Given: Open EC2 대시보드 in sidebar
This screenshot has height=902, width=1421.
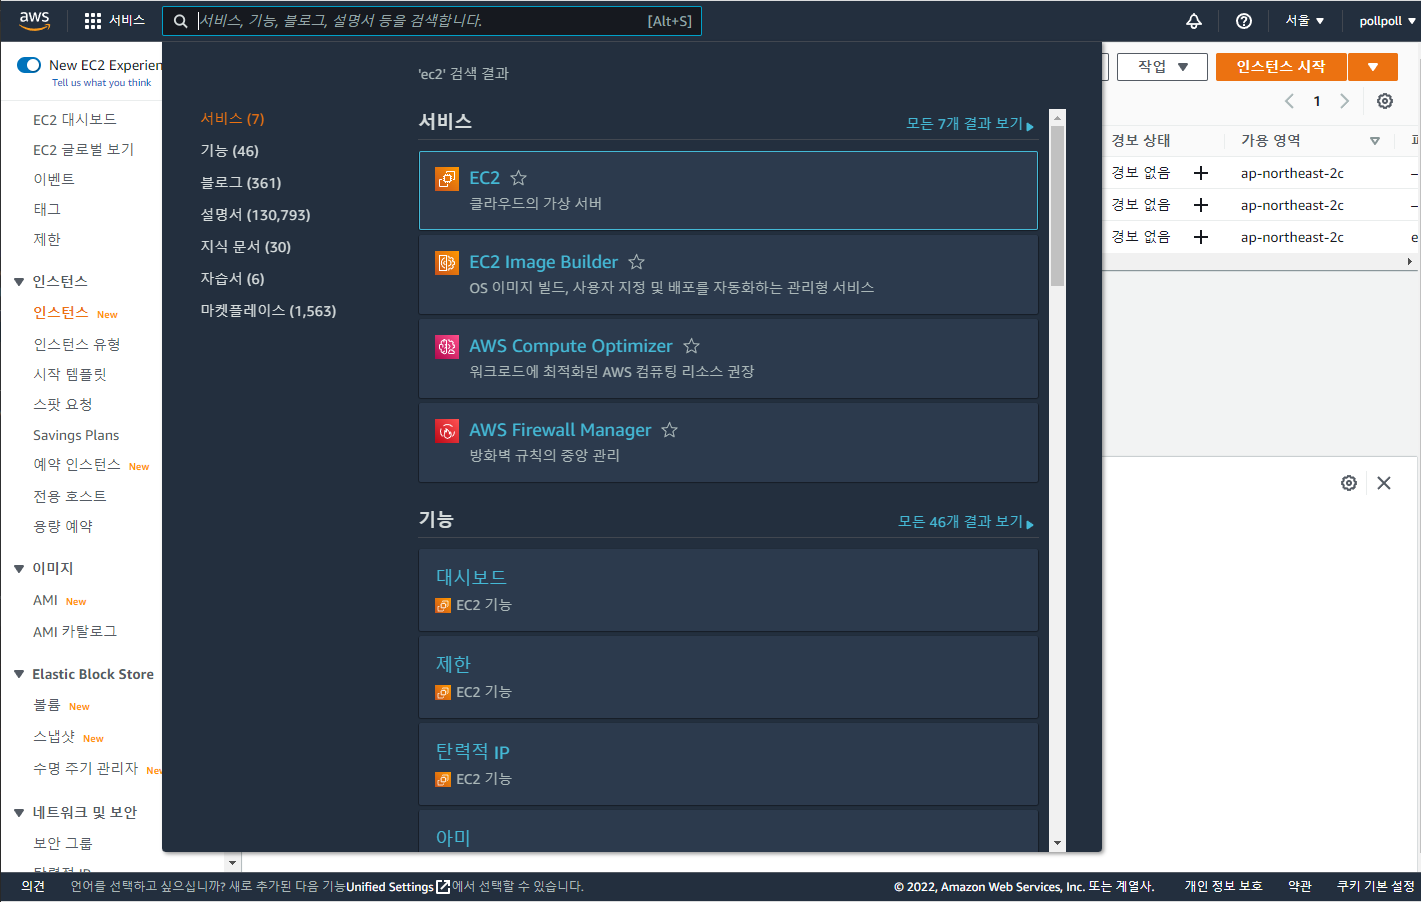Looking at the screenshot, I should click(75, 120).
